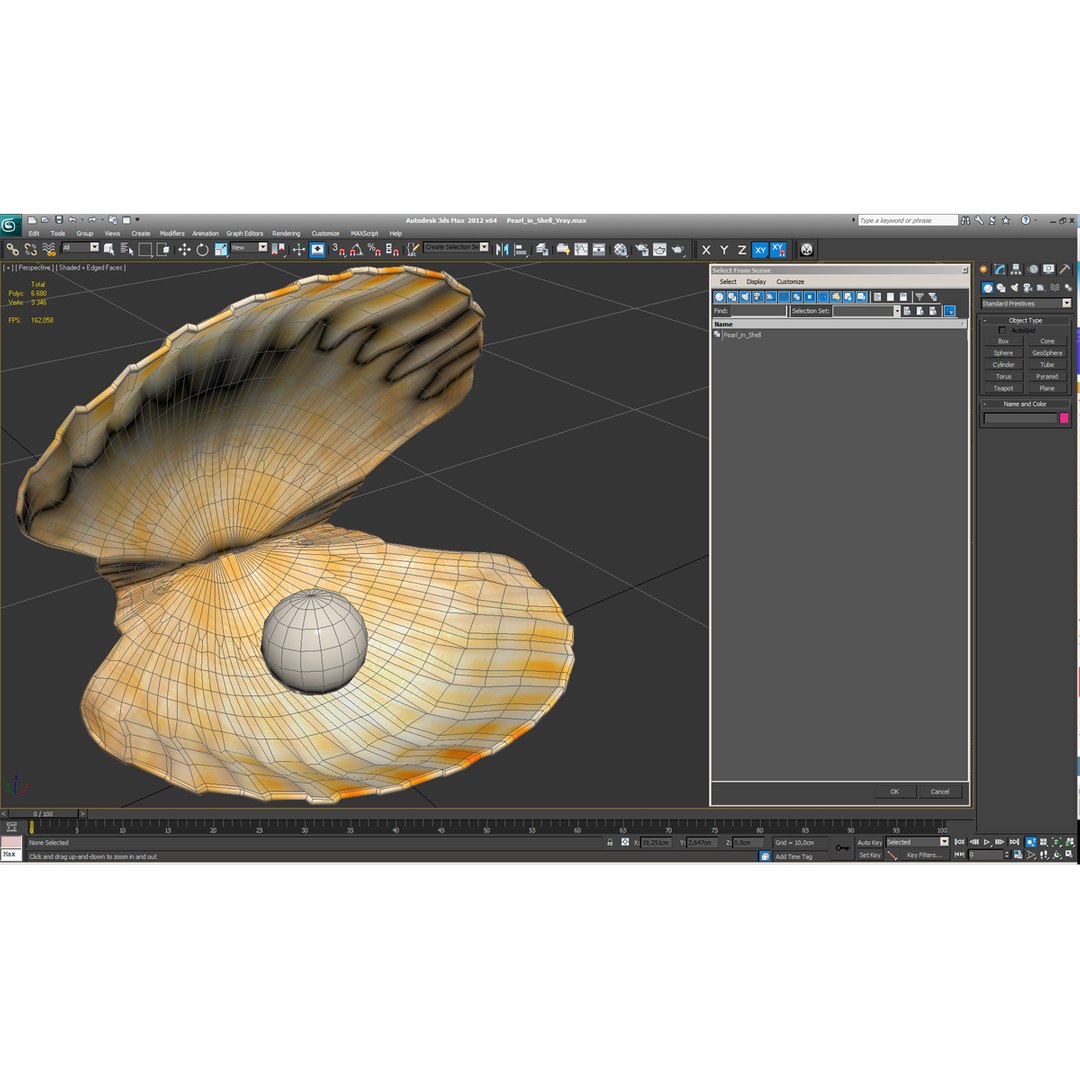Toggle the Spinner Snap icon
The image size is (1080, 1080).
point(392,249)
